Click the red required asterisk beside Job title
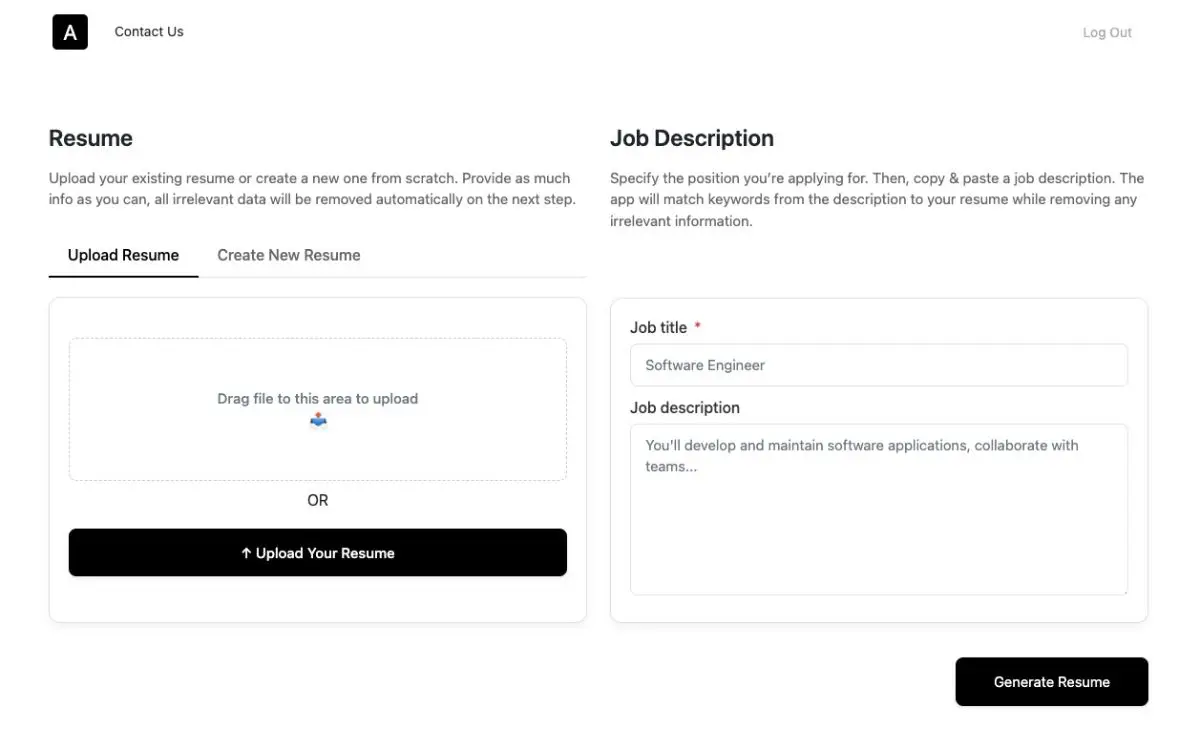Screen dimensions: 1200x749 coord(697,325)
